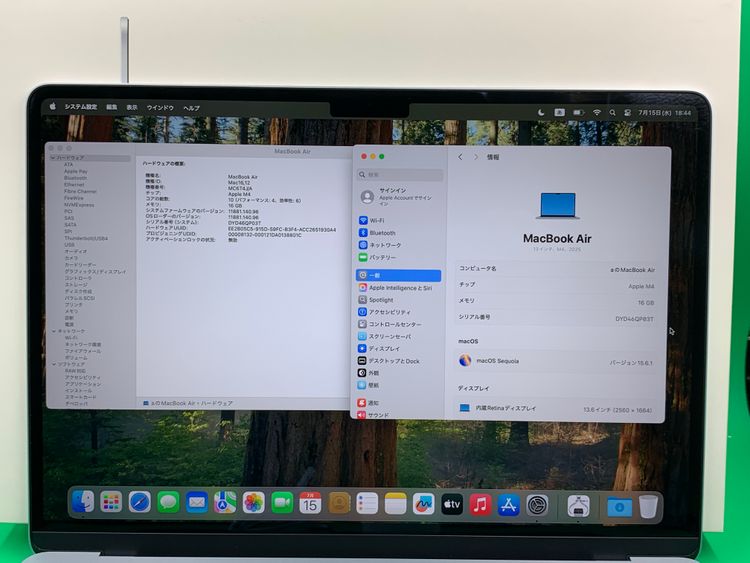Launch Apple TV from Dock
Image resolution: width=750 pixels, height=563 pixels.
click(x=452, y=505)
